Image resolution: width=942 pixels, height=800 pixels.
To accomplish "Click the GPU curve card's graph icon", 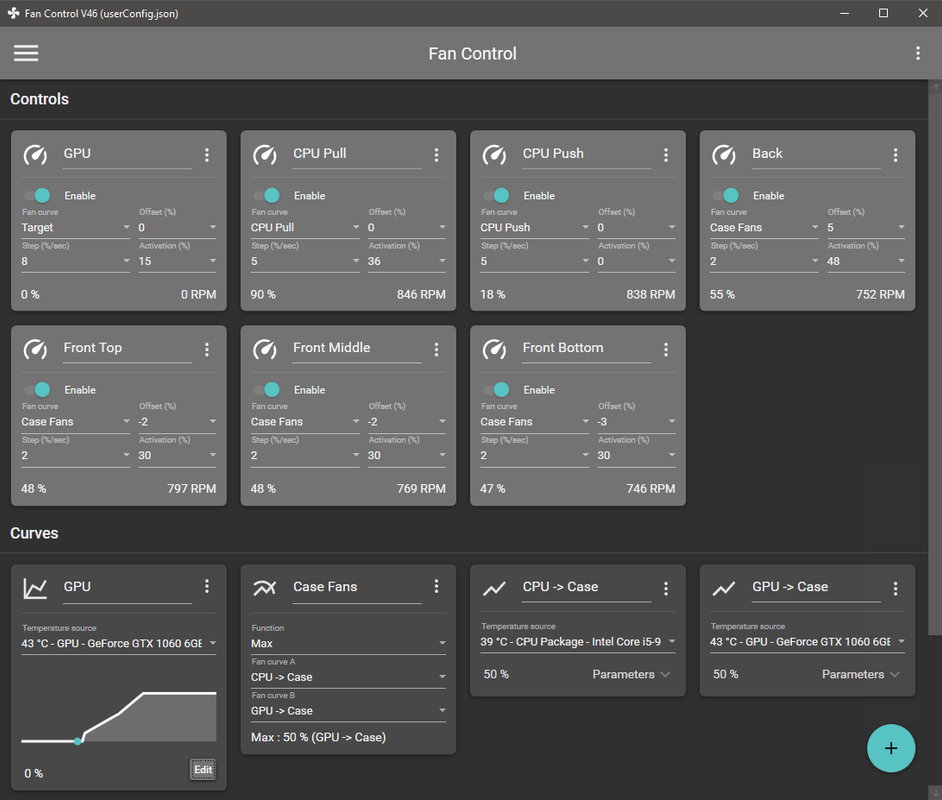I will coord(35,588).
